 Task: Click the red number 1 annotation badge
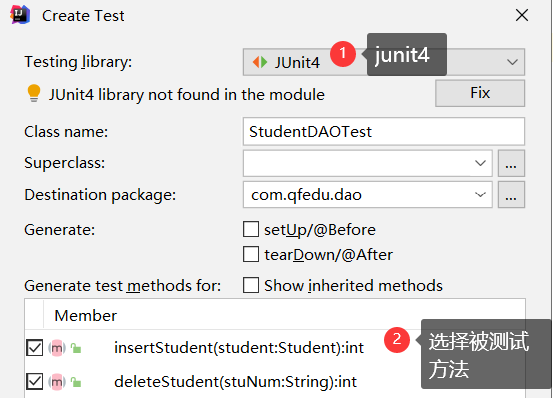tap(343, 54)
